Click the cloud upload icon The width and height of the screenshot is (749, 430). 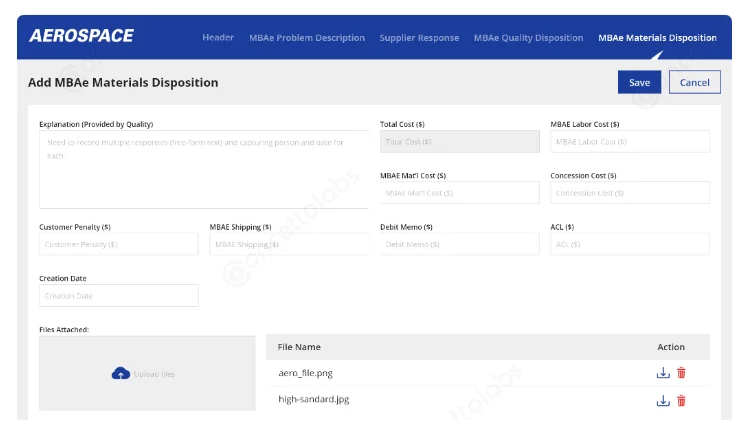click(120, 374)
